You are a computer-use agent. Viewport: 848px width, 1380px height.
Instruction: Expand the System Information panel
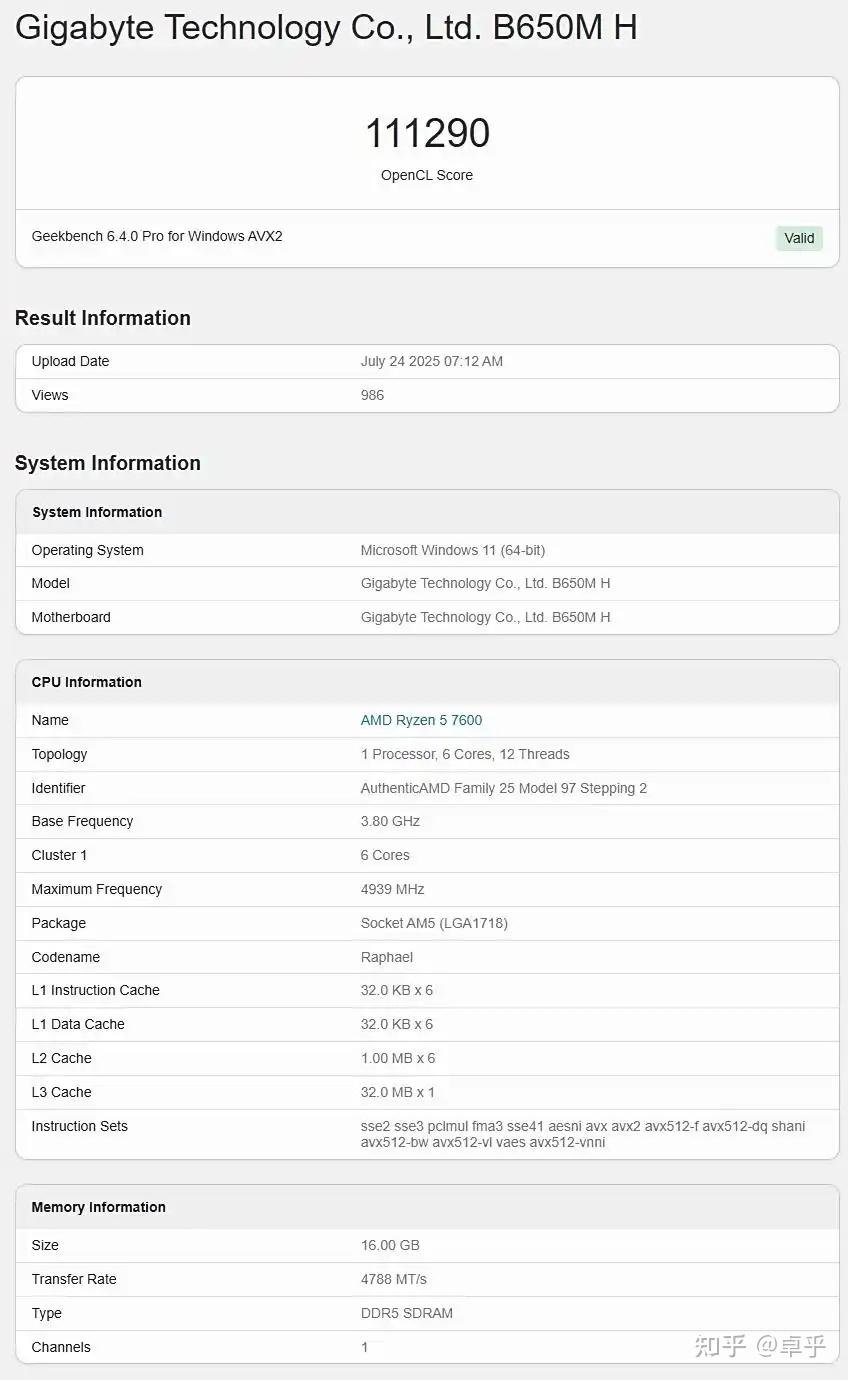point(96,512)
